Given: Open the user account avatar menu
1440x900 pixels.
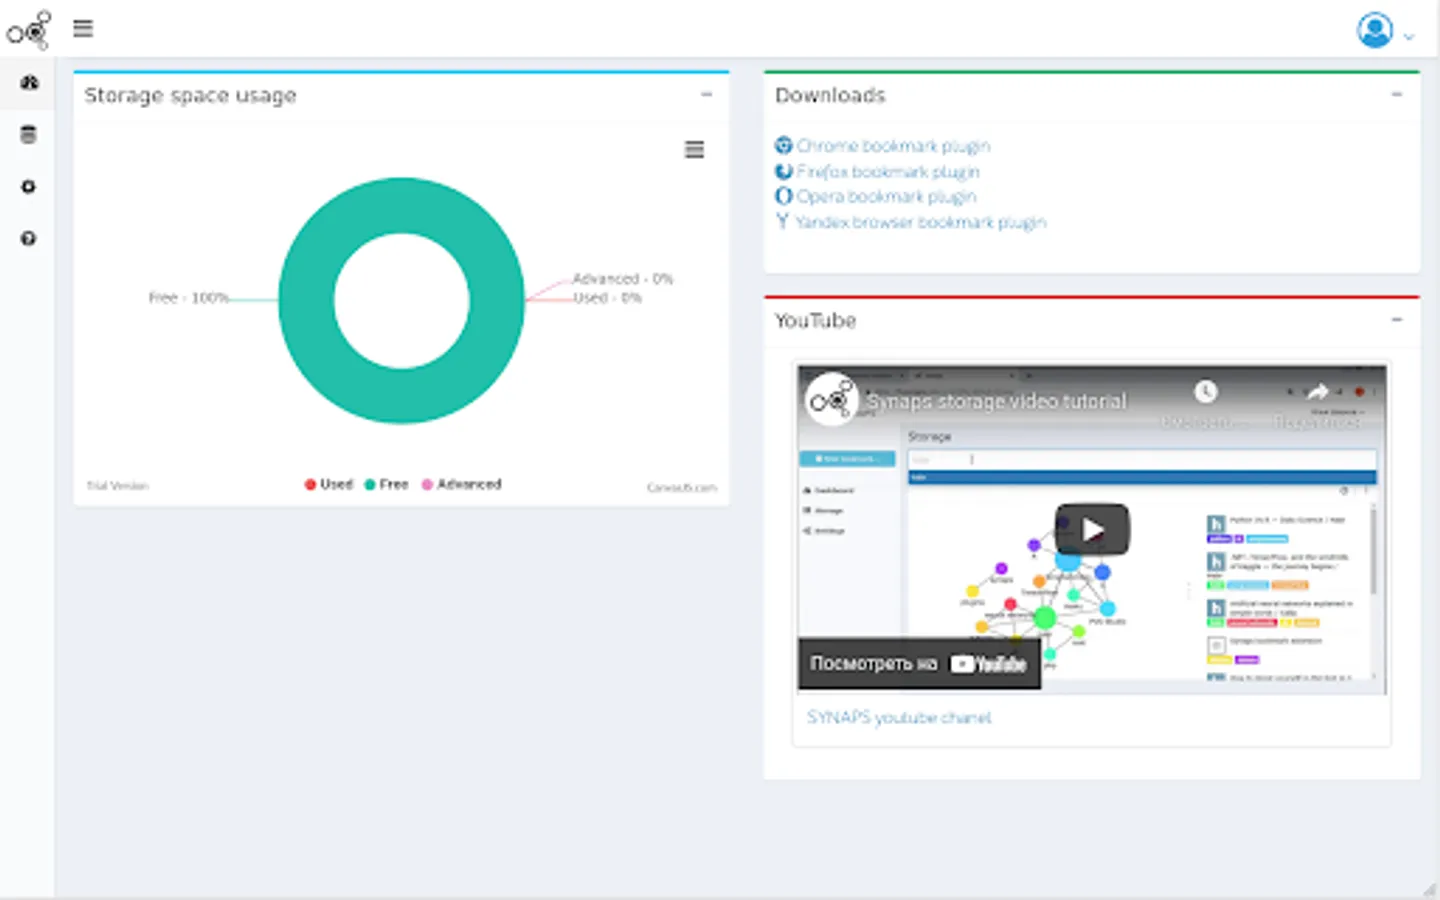Looking at the screenshot, I should tap(1375, 30).
